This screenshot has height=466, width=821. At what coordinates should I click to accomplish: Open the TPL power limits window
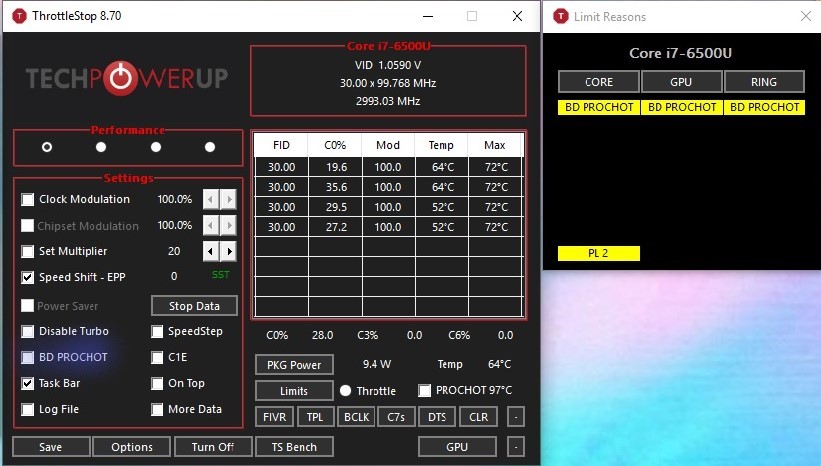point(315,417)
